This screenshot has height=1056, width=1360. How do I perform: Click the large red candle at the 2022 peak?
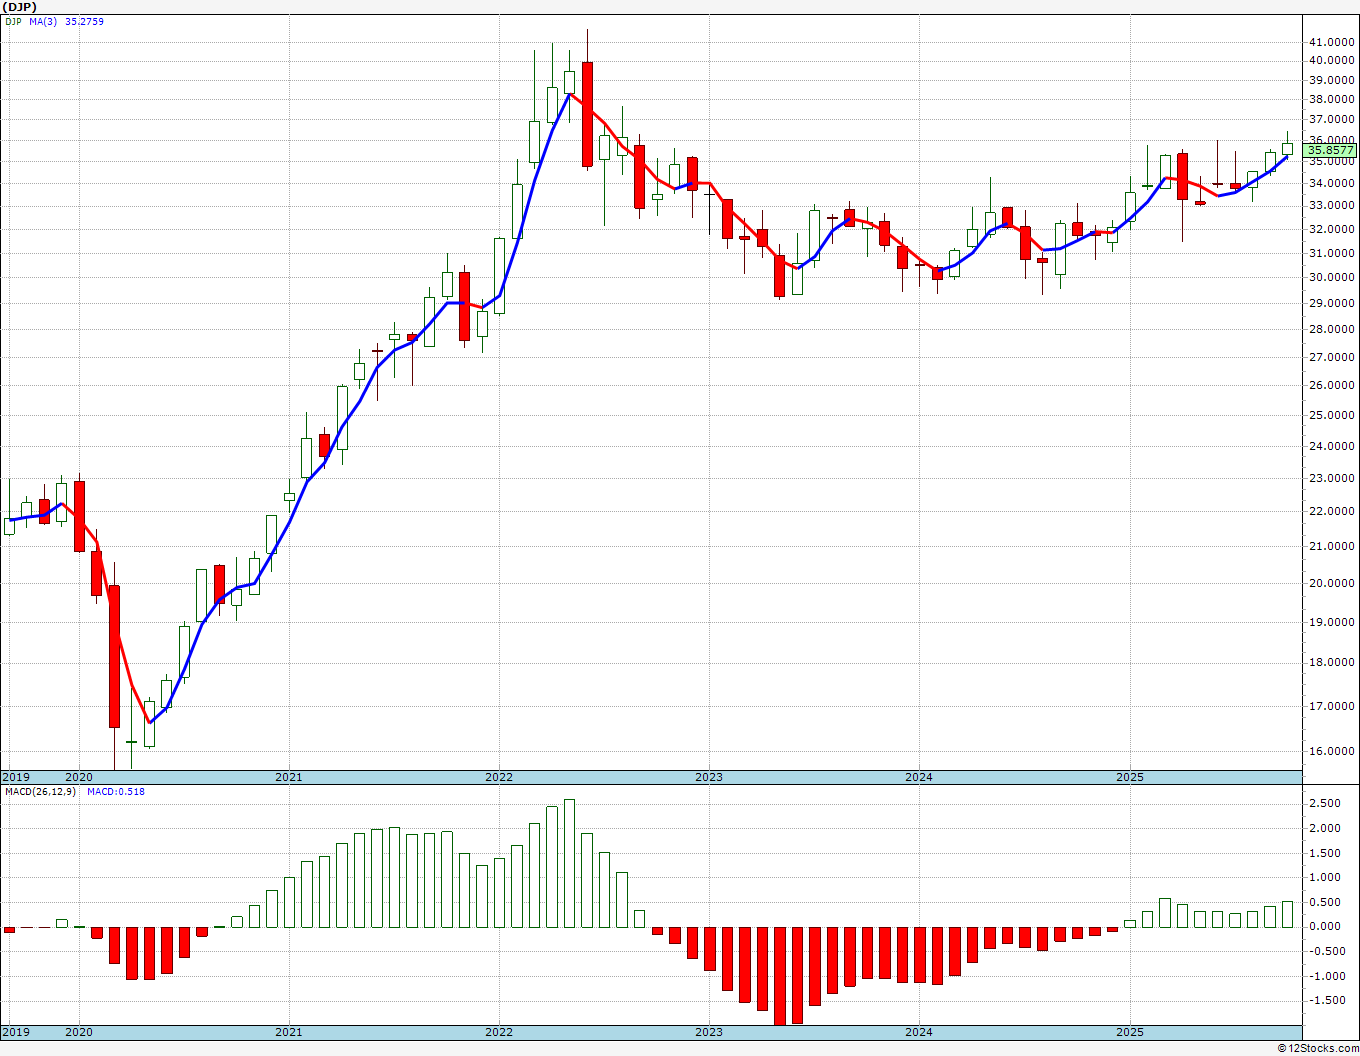(587, 114)
